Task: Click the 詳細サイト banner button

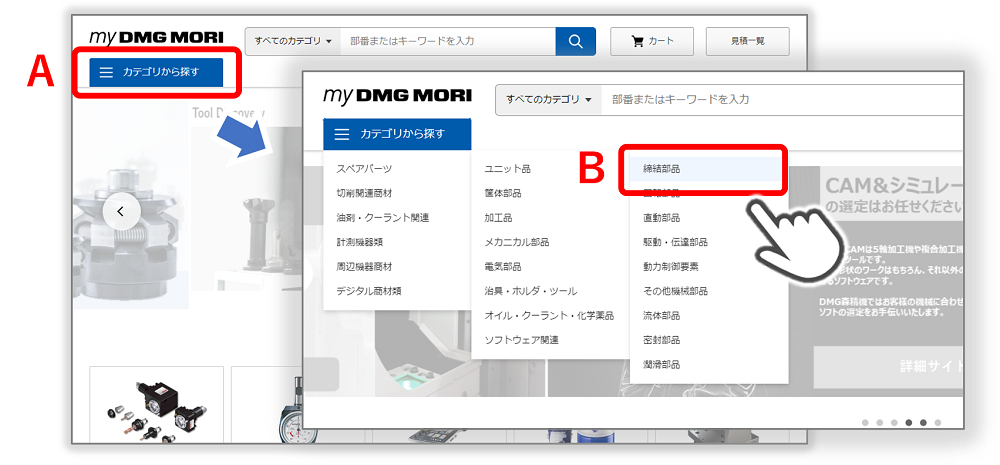Action: click(x=888, y=367)
